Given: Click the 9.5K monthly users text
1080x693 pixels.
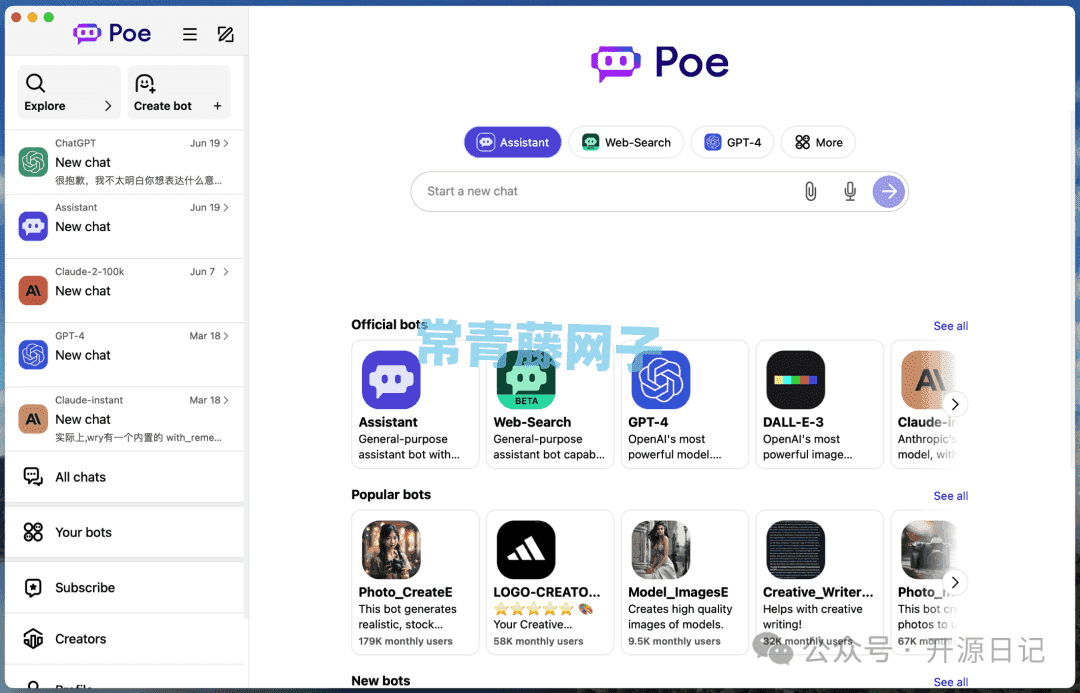Looking at the screenshot, I should (674, 641).
